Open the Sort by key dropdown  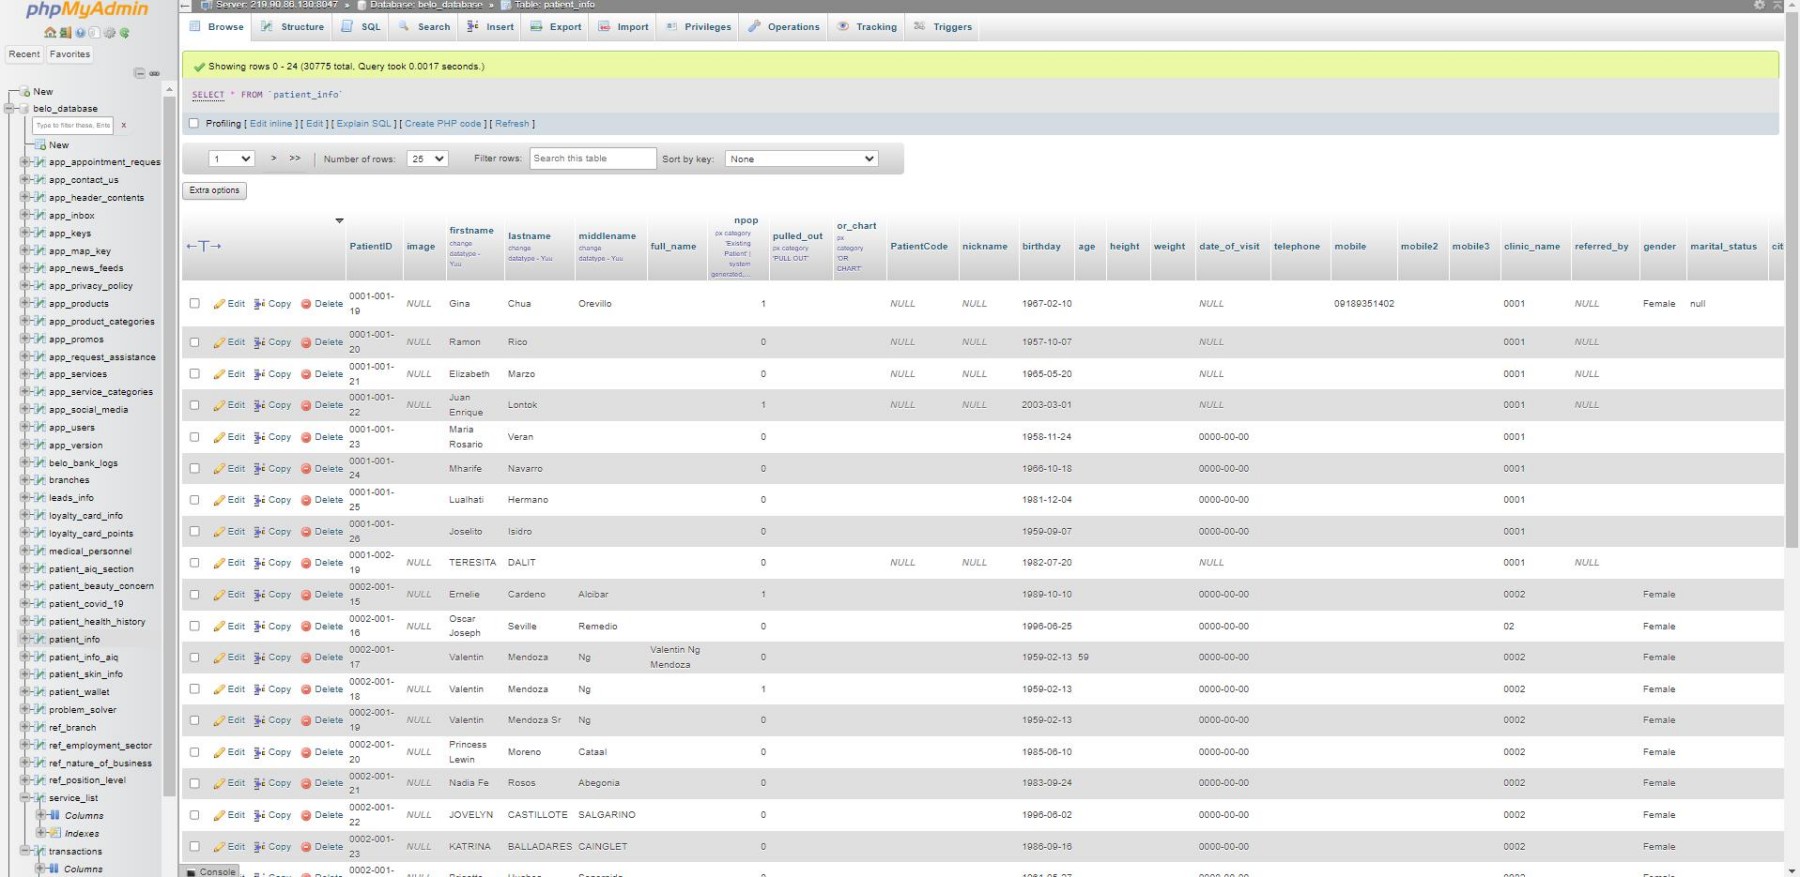coord(802,159)
